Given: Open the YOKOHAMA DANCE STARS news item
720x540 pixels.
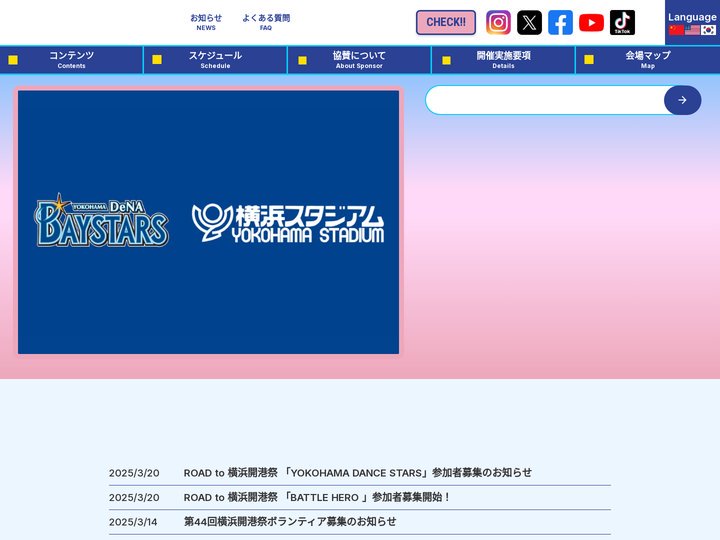Looking at the screenshot, I should [x=357, y=473].
